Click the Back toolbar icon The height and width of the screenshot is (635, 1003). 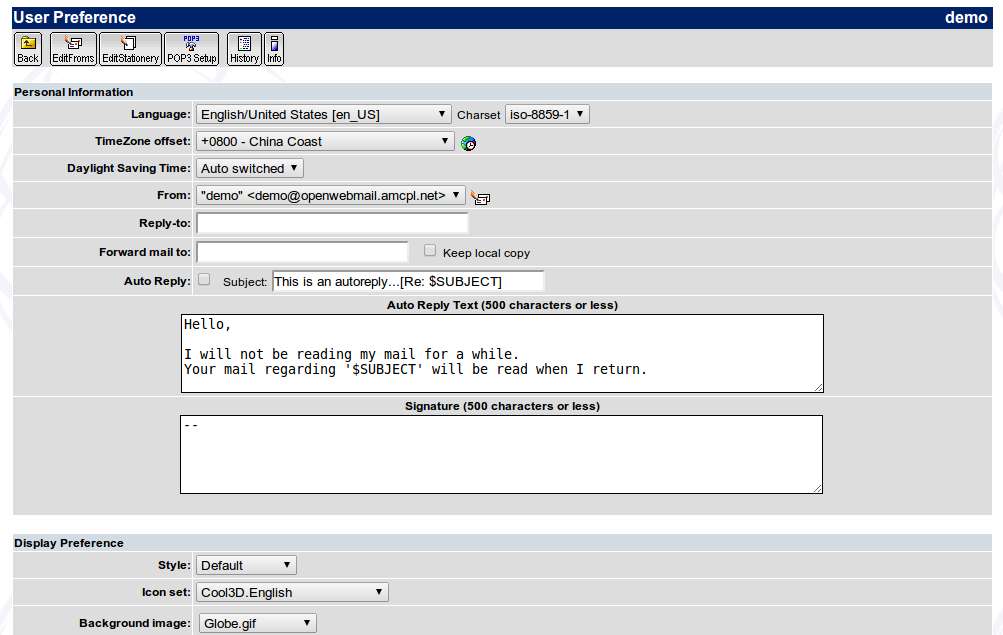tap(28, 49)
